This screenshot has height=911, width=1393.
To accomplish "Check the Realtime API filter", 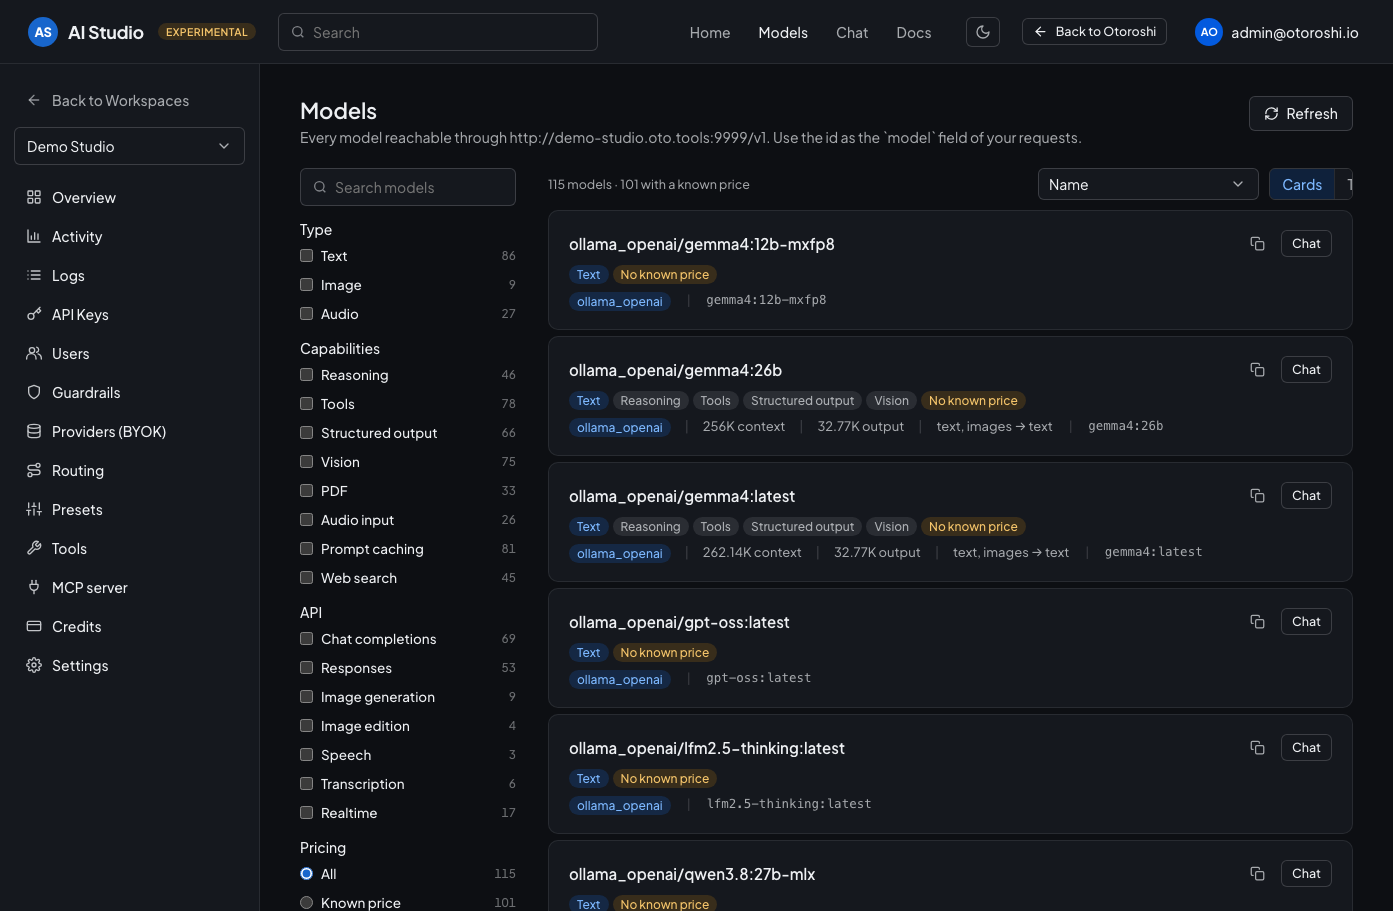I will (x=307, y=812).
